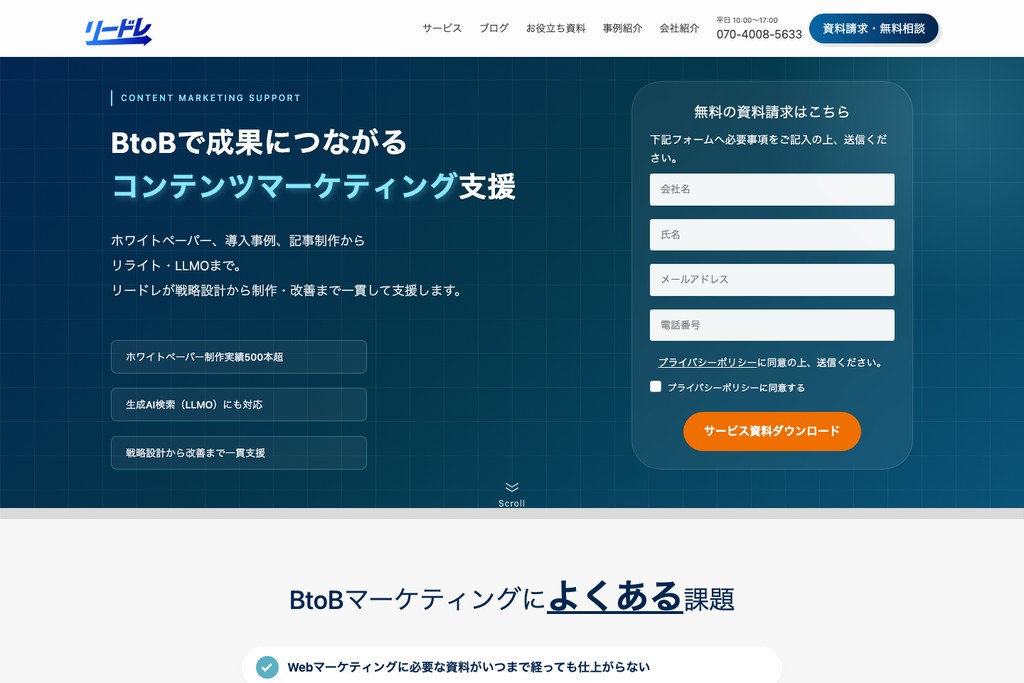
Task: Click the BtoBマーケティングによくある課題 heading
Action: coord(512,597)
